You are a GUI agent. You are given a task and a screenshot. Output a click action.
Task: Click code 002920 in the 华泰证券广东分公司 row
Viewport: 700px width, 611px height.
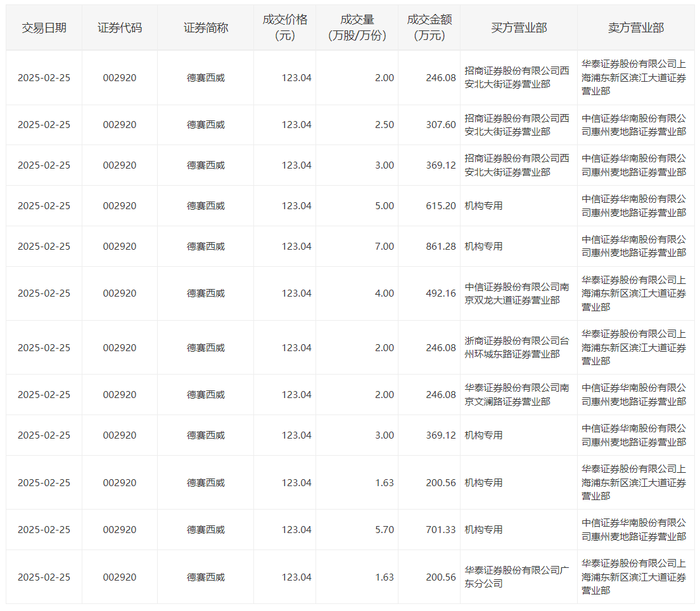[120, 577]
